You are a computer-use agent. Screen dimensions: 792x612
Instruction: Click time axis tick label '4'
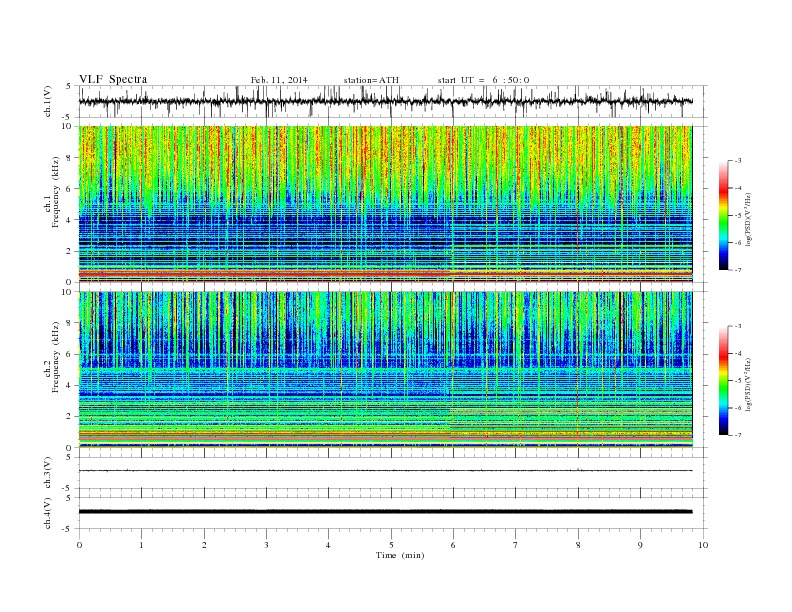[328, 545]
